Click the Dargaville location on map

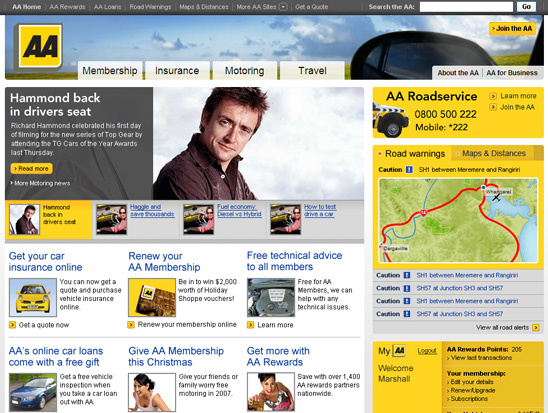(x=395, y=248)
